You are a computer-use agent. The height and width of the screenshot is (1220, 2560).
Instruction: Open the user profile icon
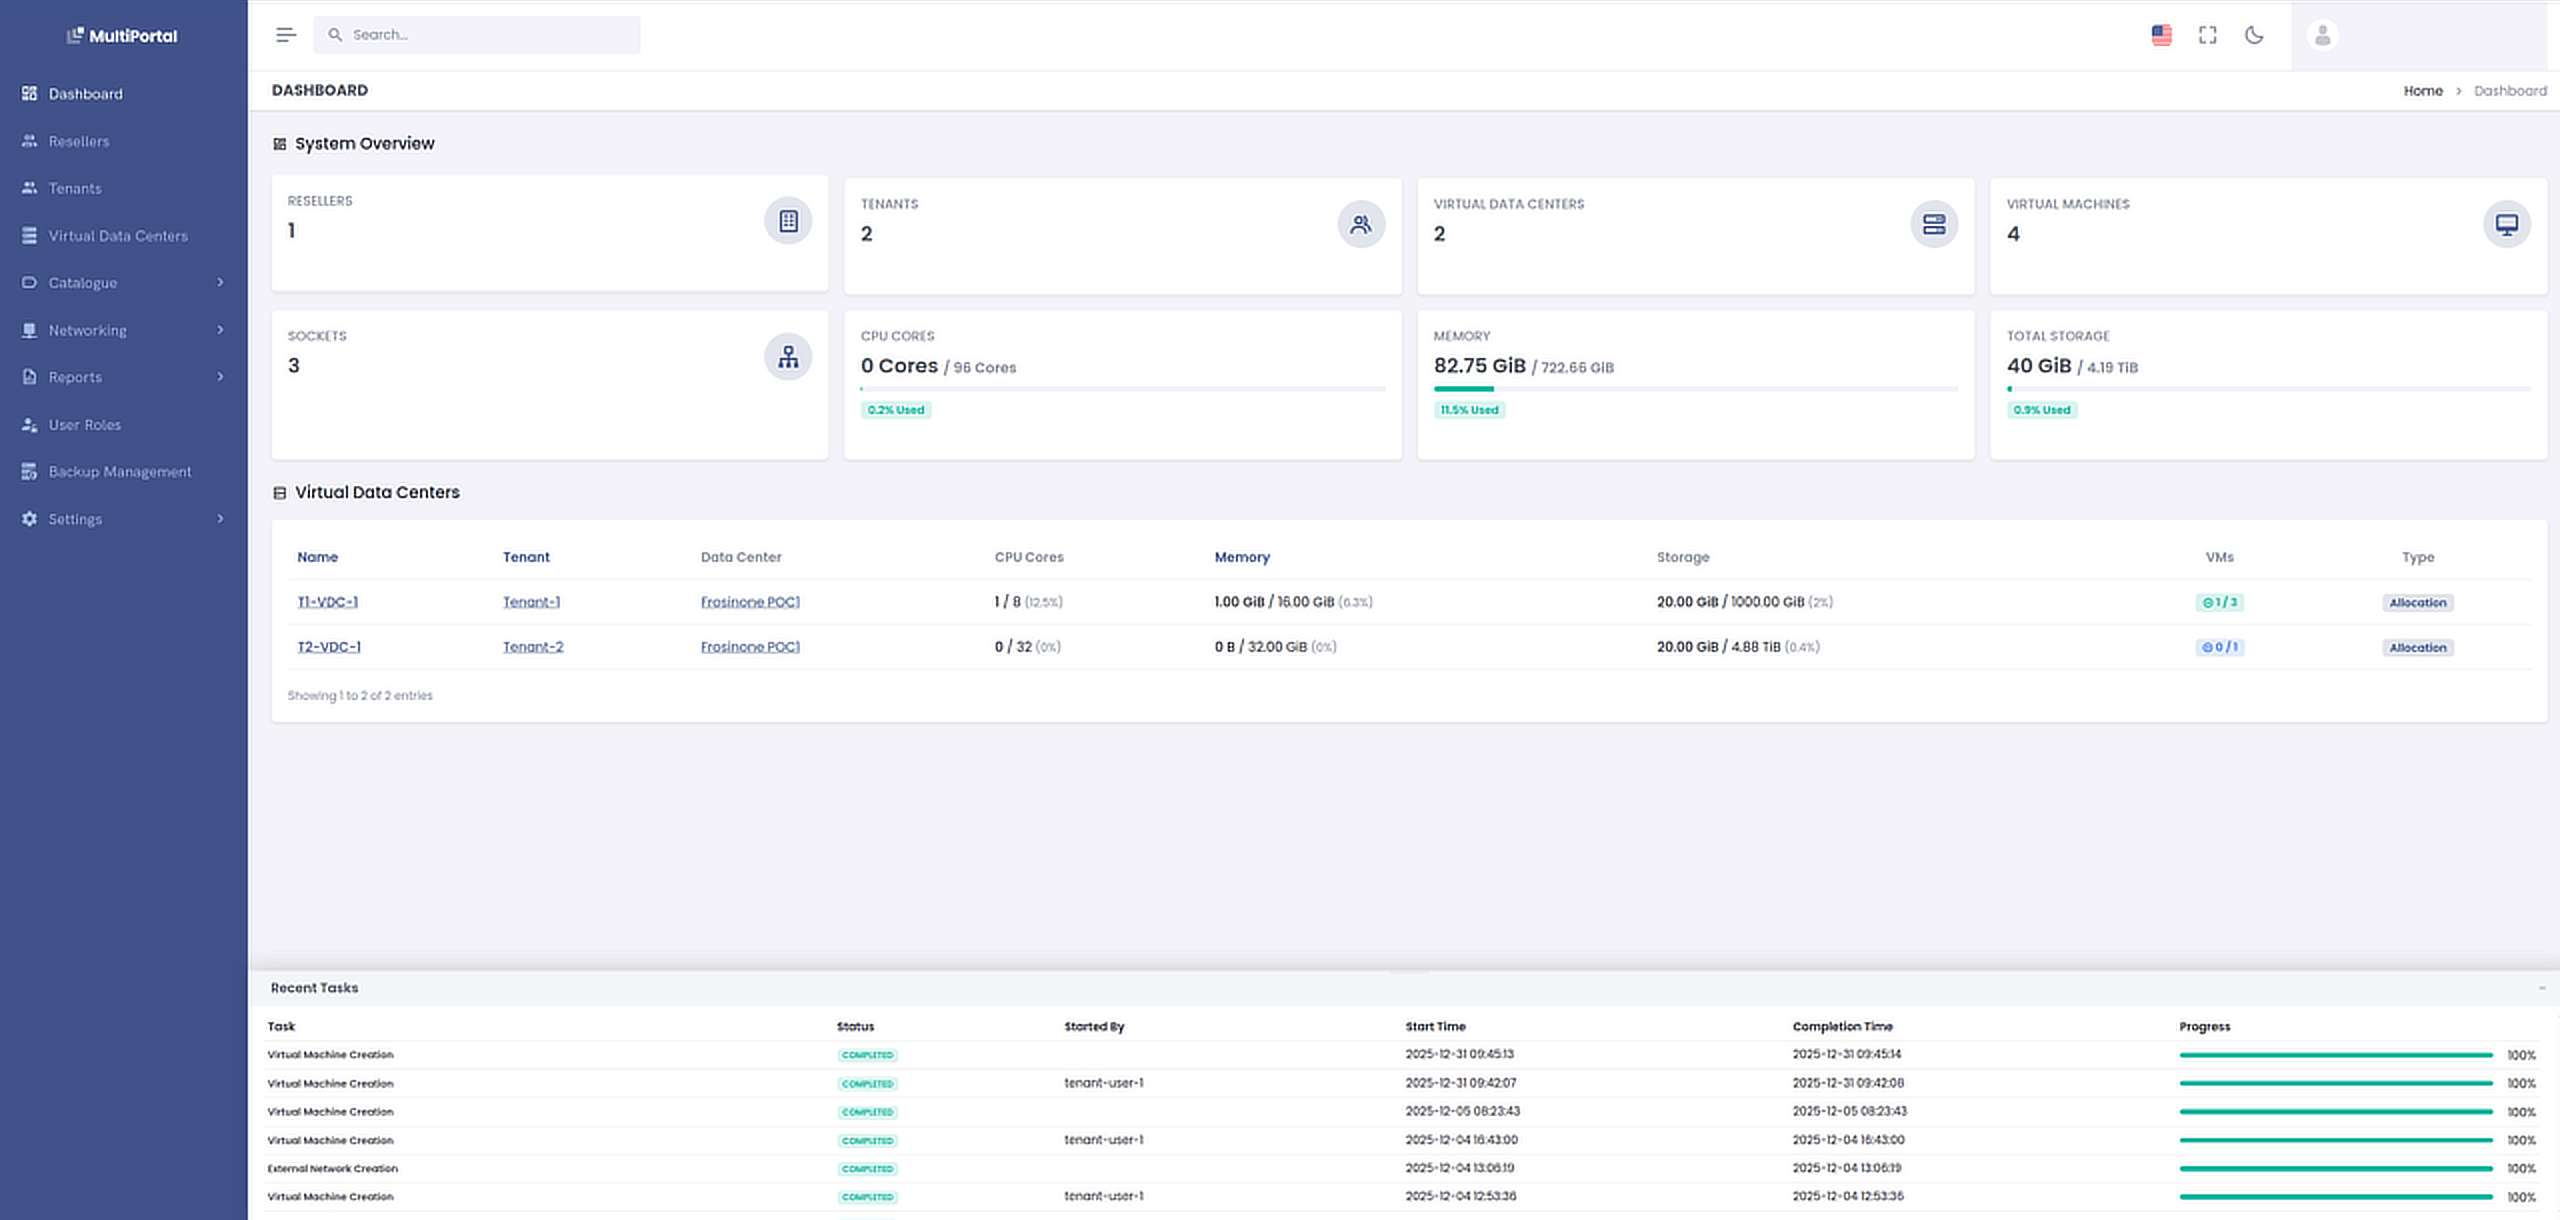point(2322,36)
